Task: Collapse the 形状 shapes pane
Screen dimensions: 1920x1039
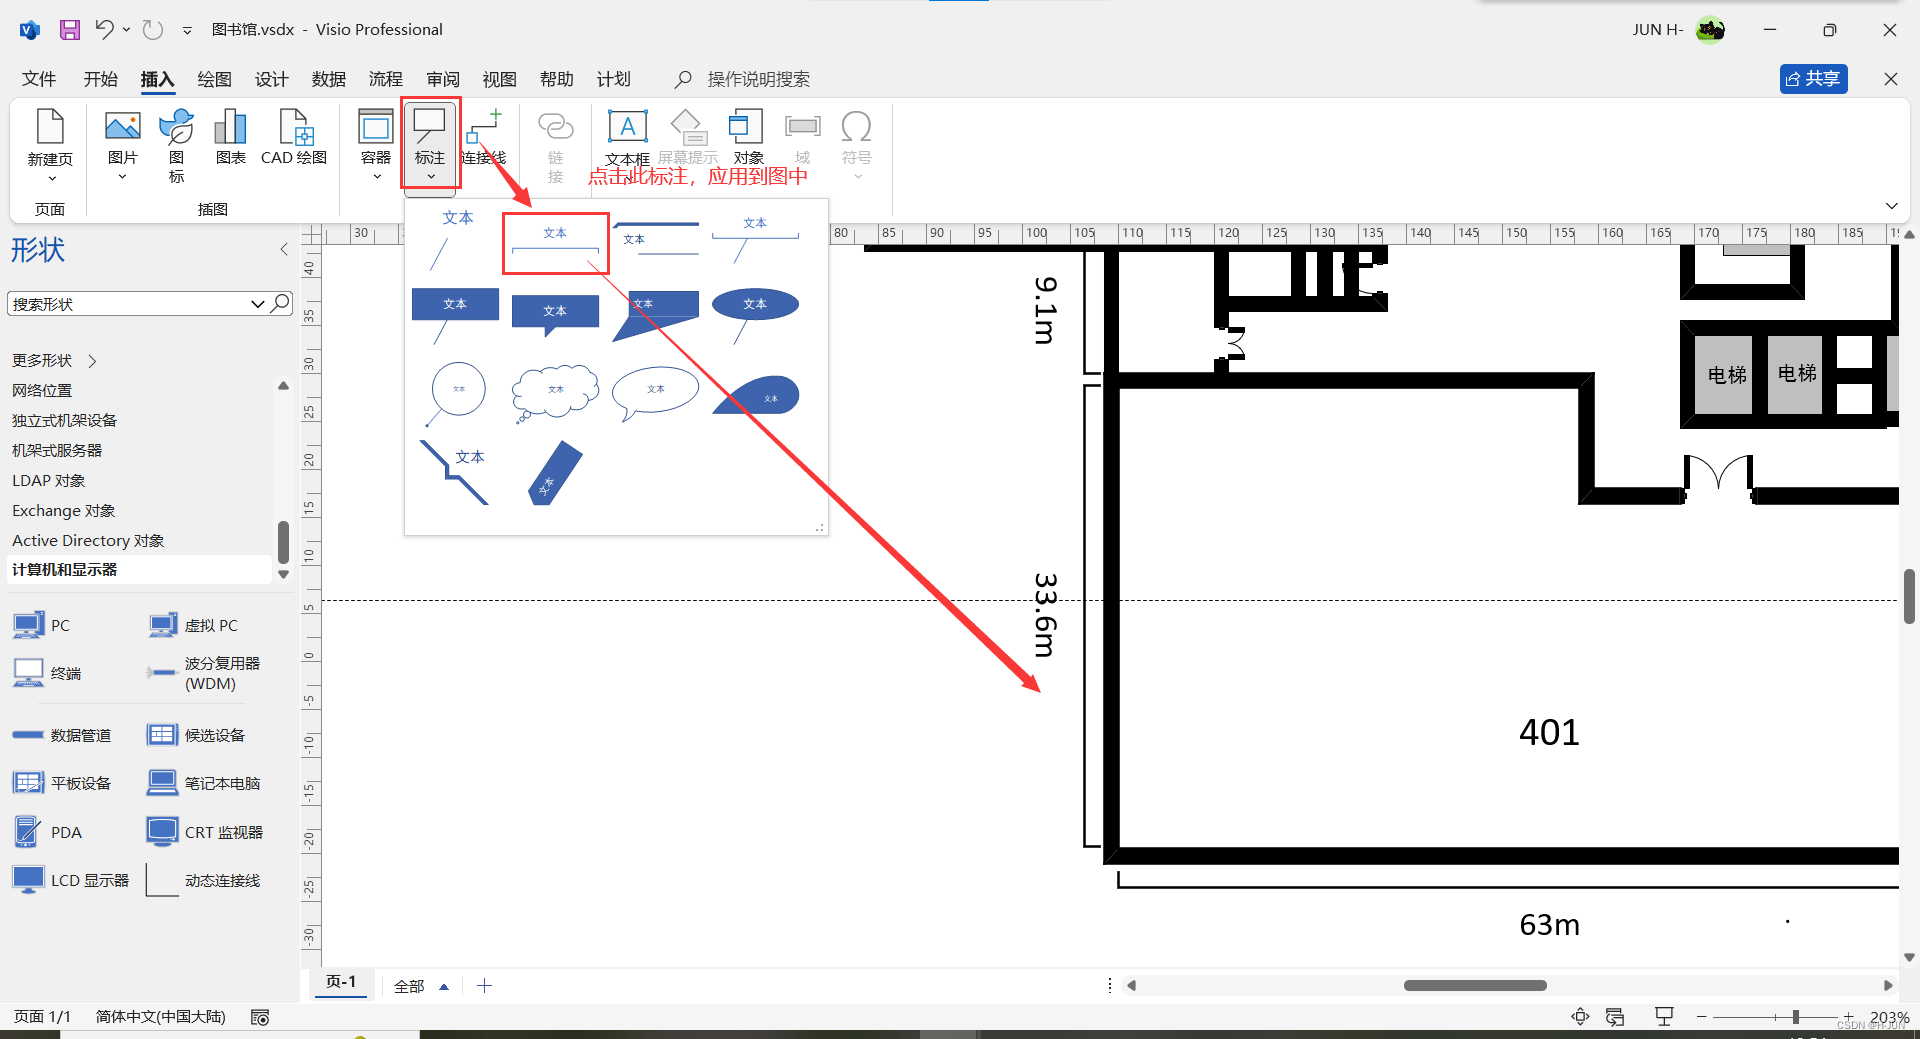Action: click(284, 249)
